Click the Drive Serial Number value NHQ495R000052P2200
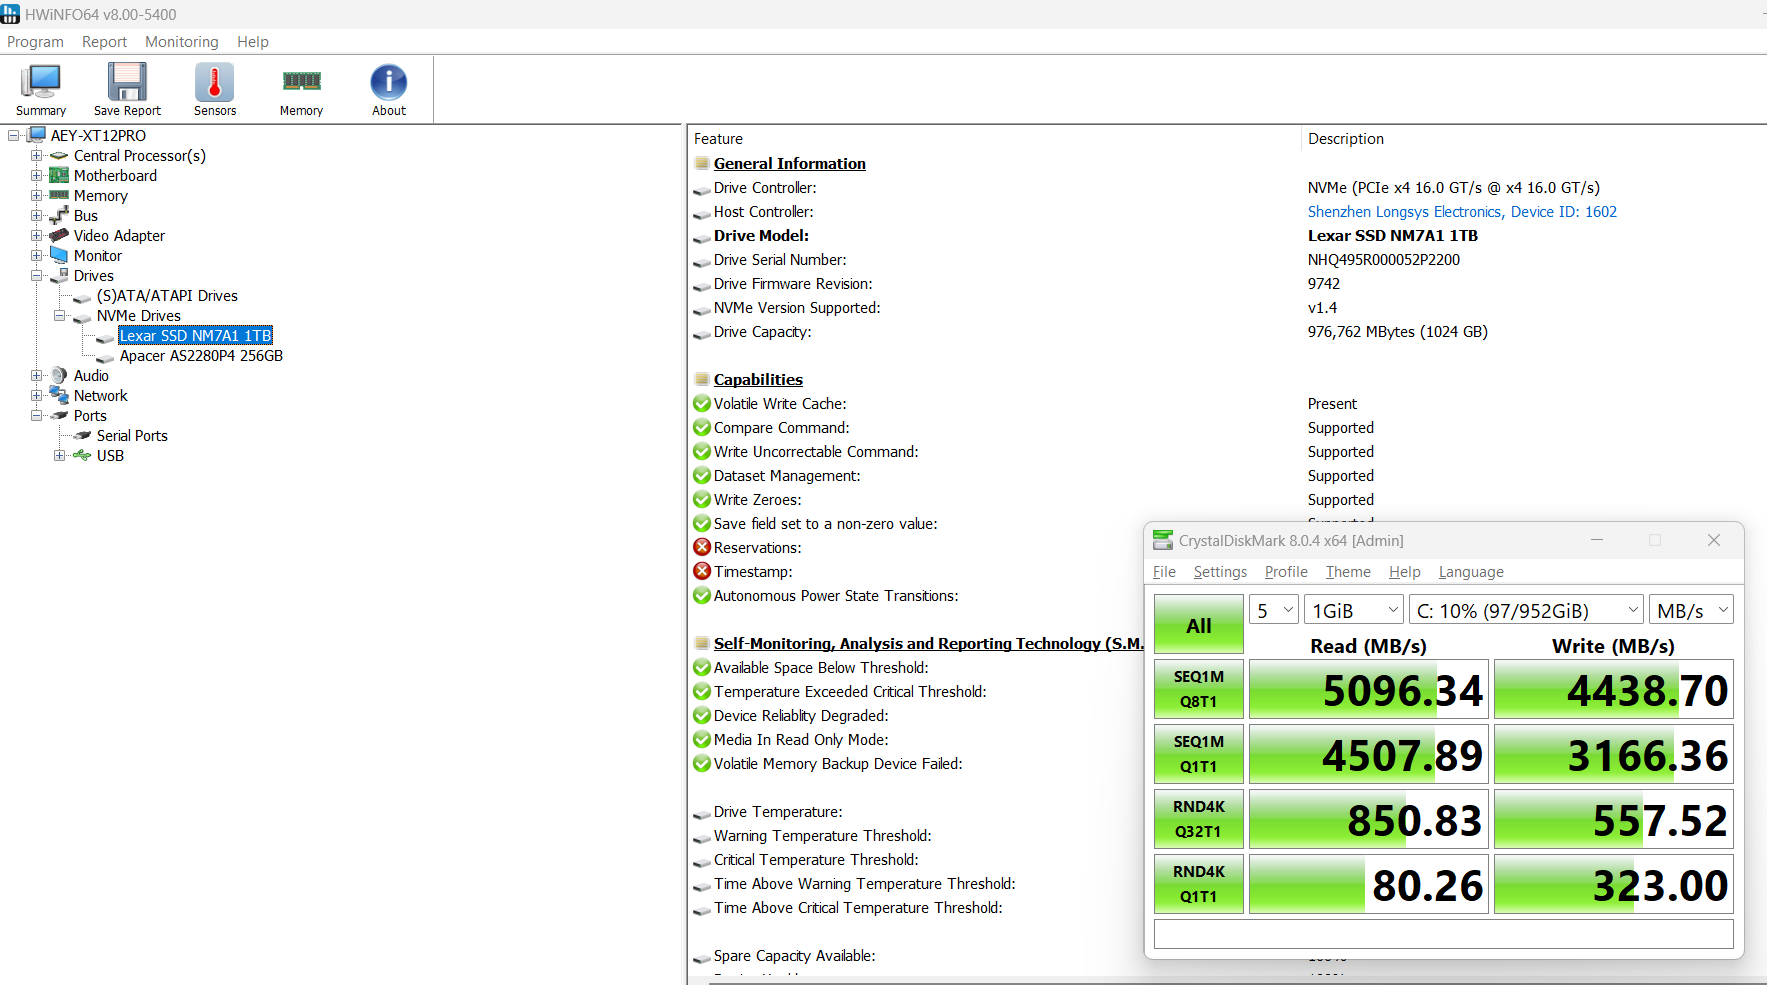 [1384, 260]
